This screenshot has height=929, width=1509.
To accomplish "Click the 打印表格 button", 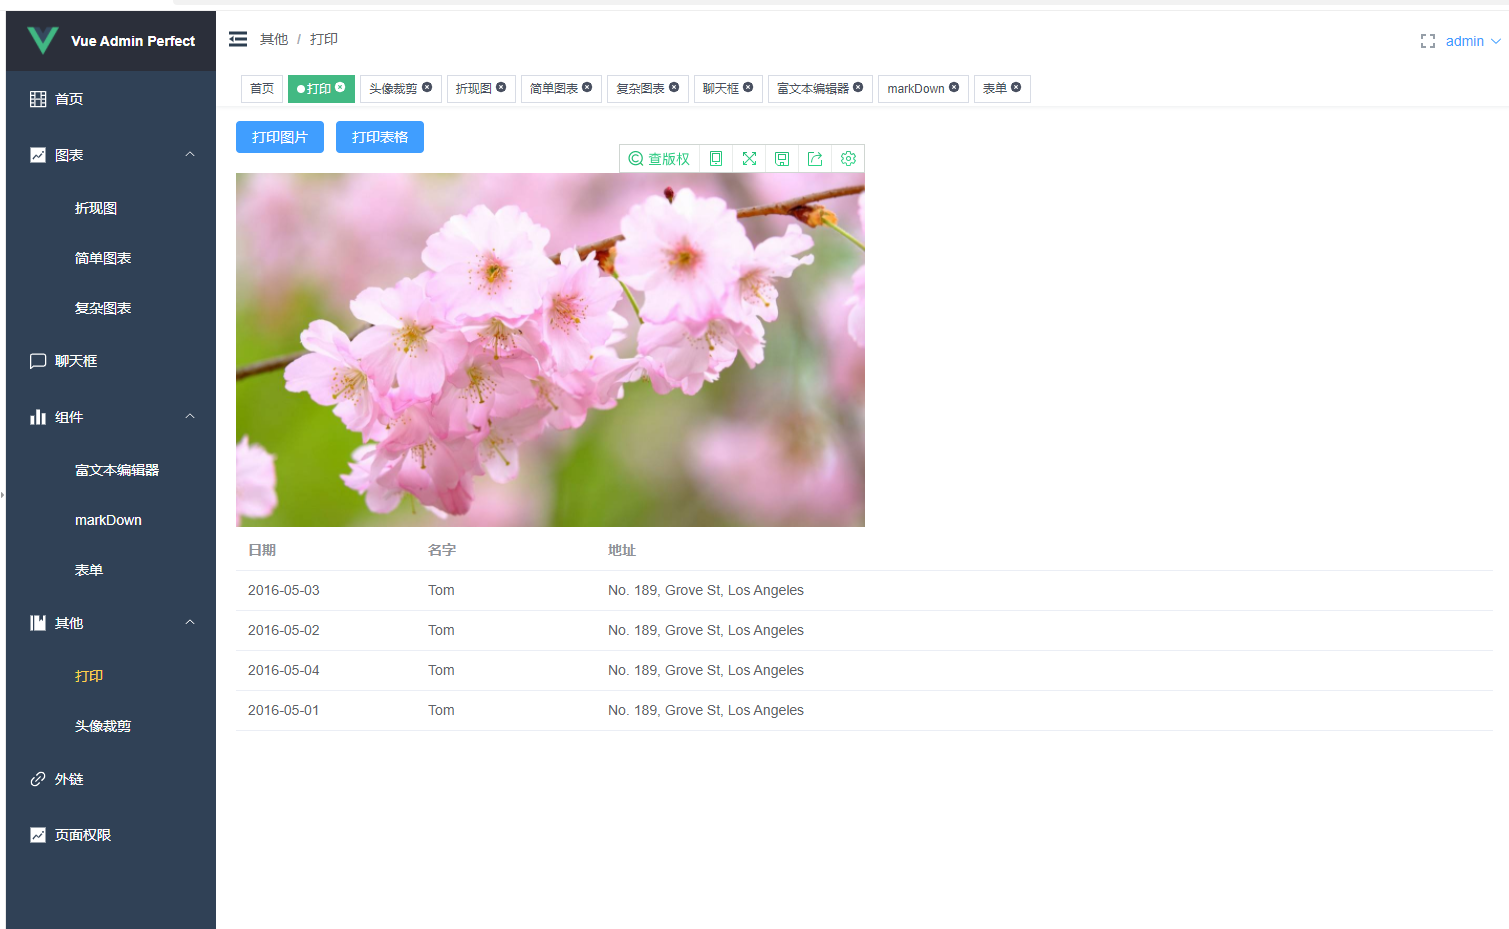I will click(380, 137).
